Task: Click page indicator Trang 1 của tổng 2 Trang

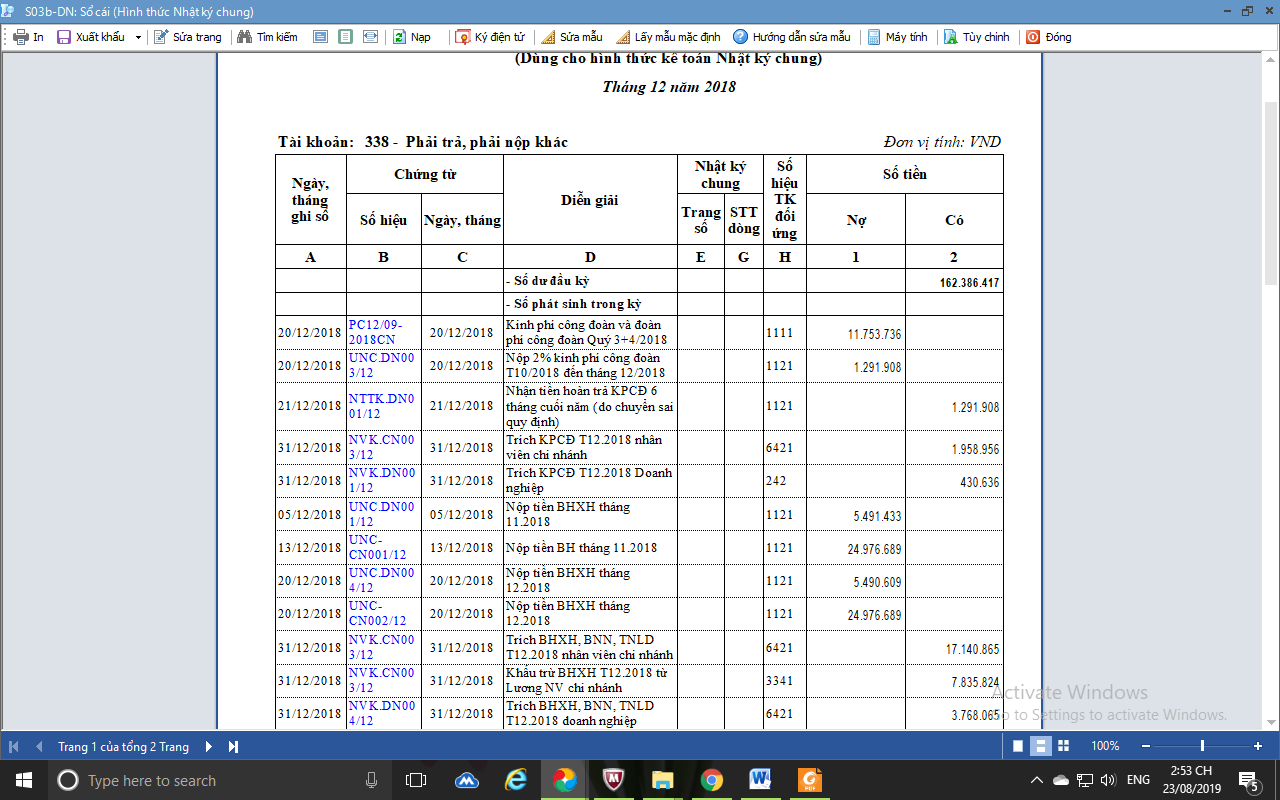Action: 123,746
